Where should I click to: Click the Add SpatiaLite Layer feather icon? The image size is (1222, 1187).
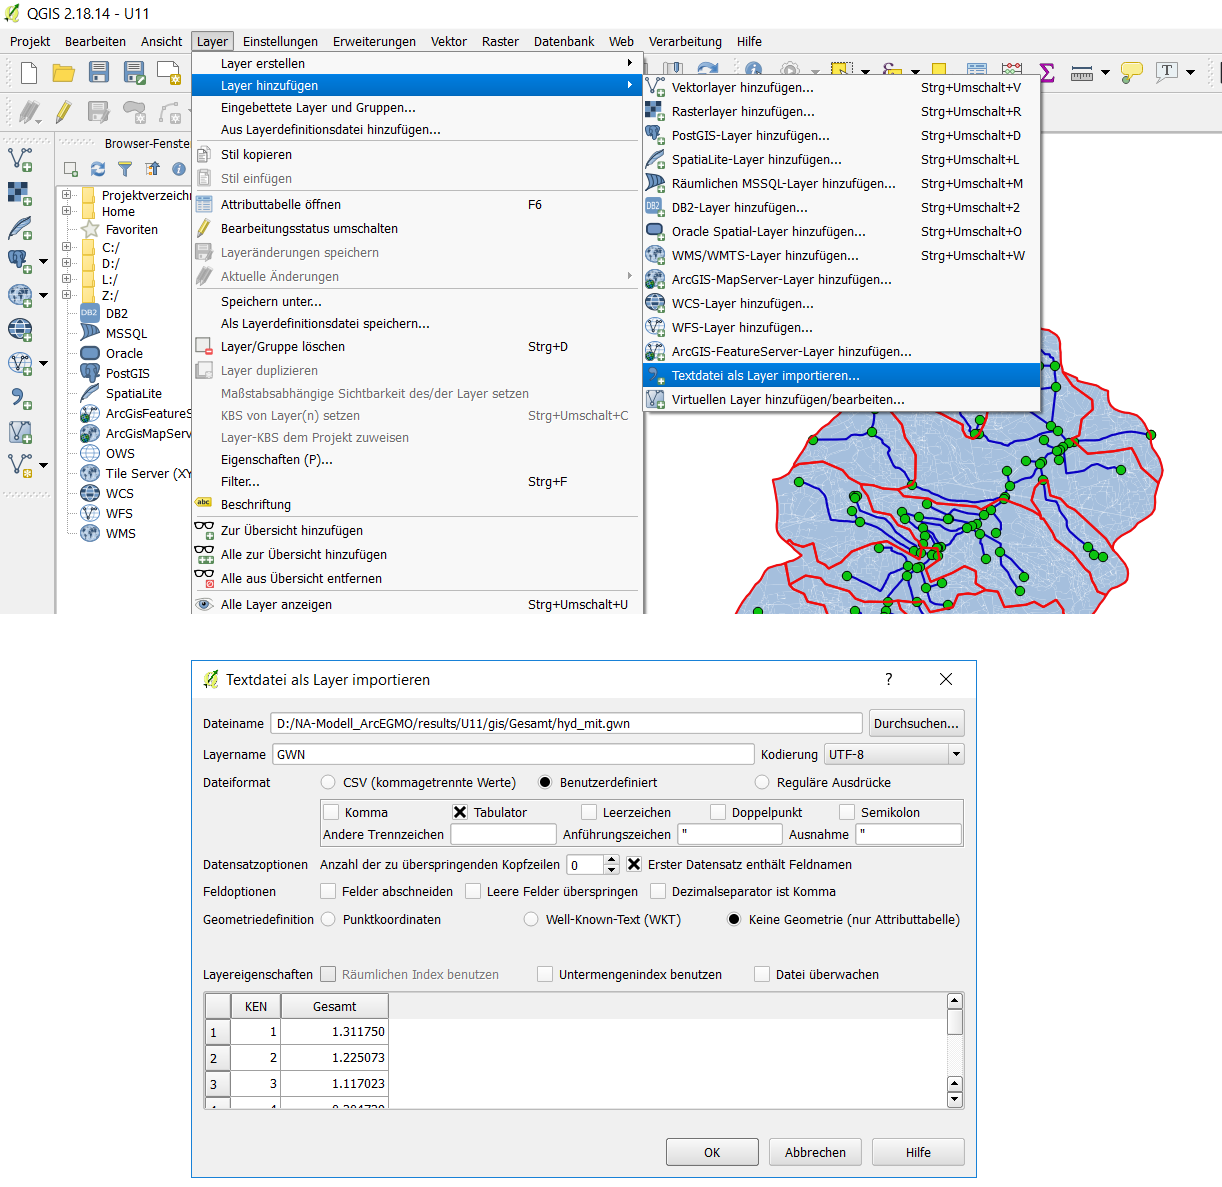19,229
